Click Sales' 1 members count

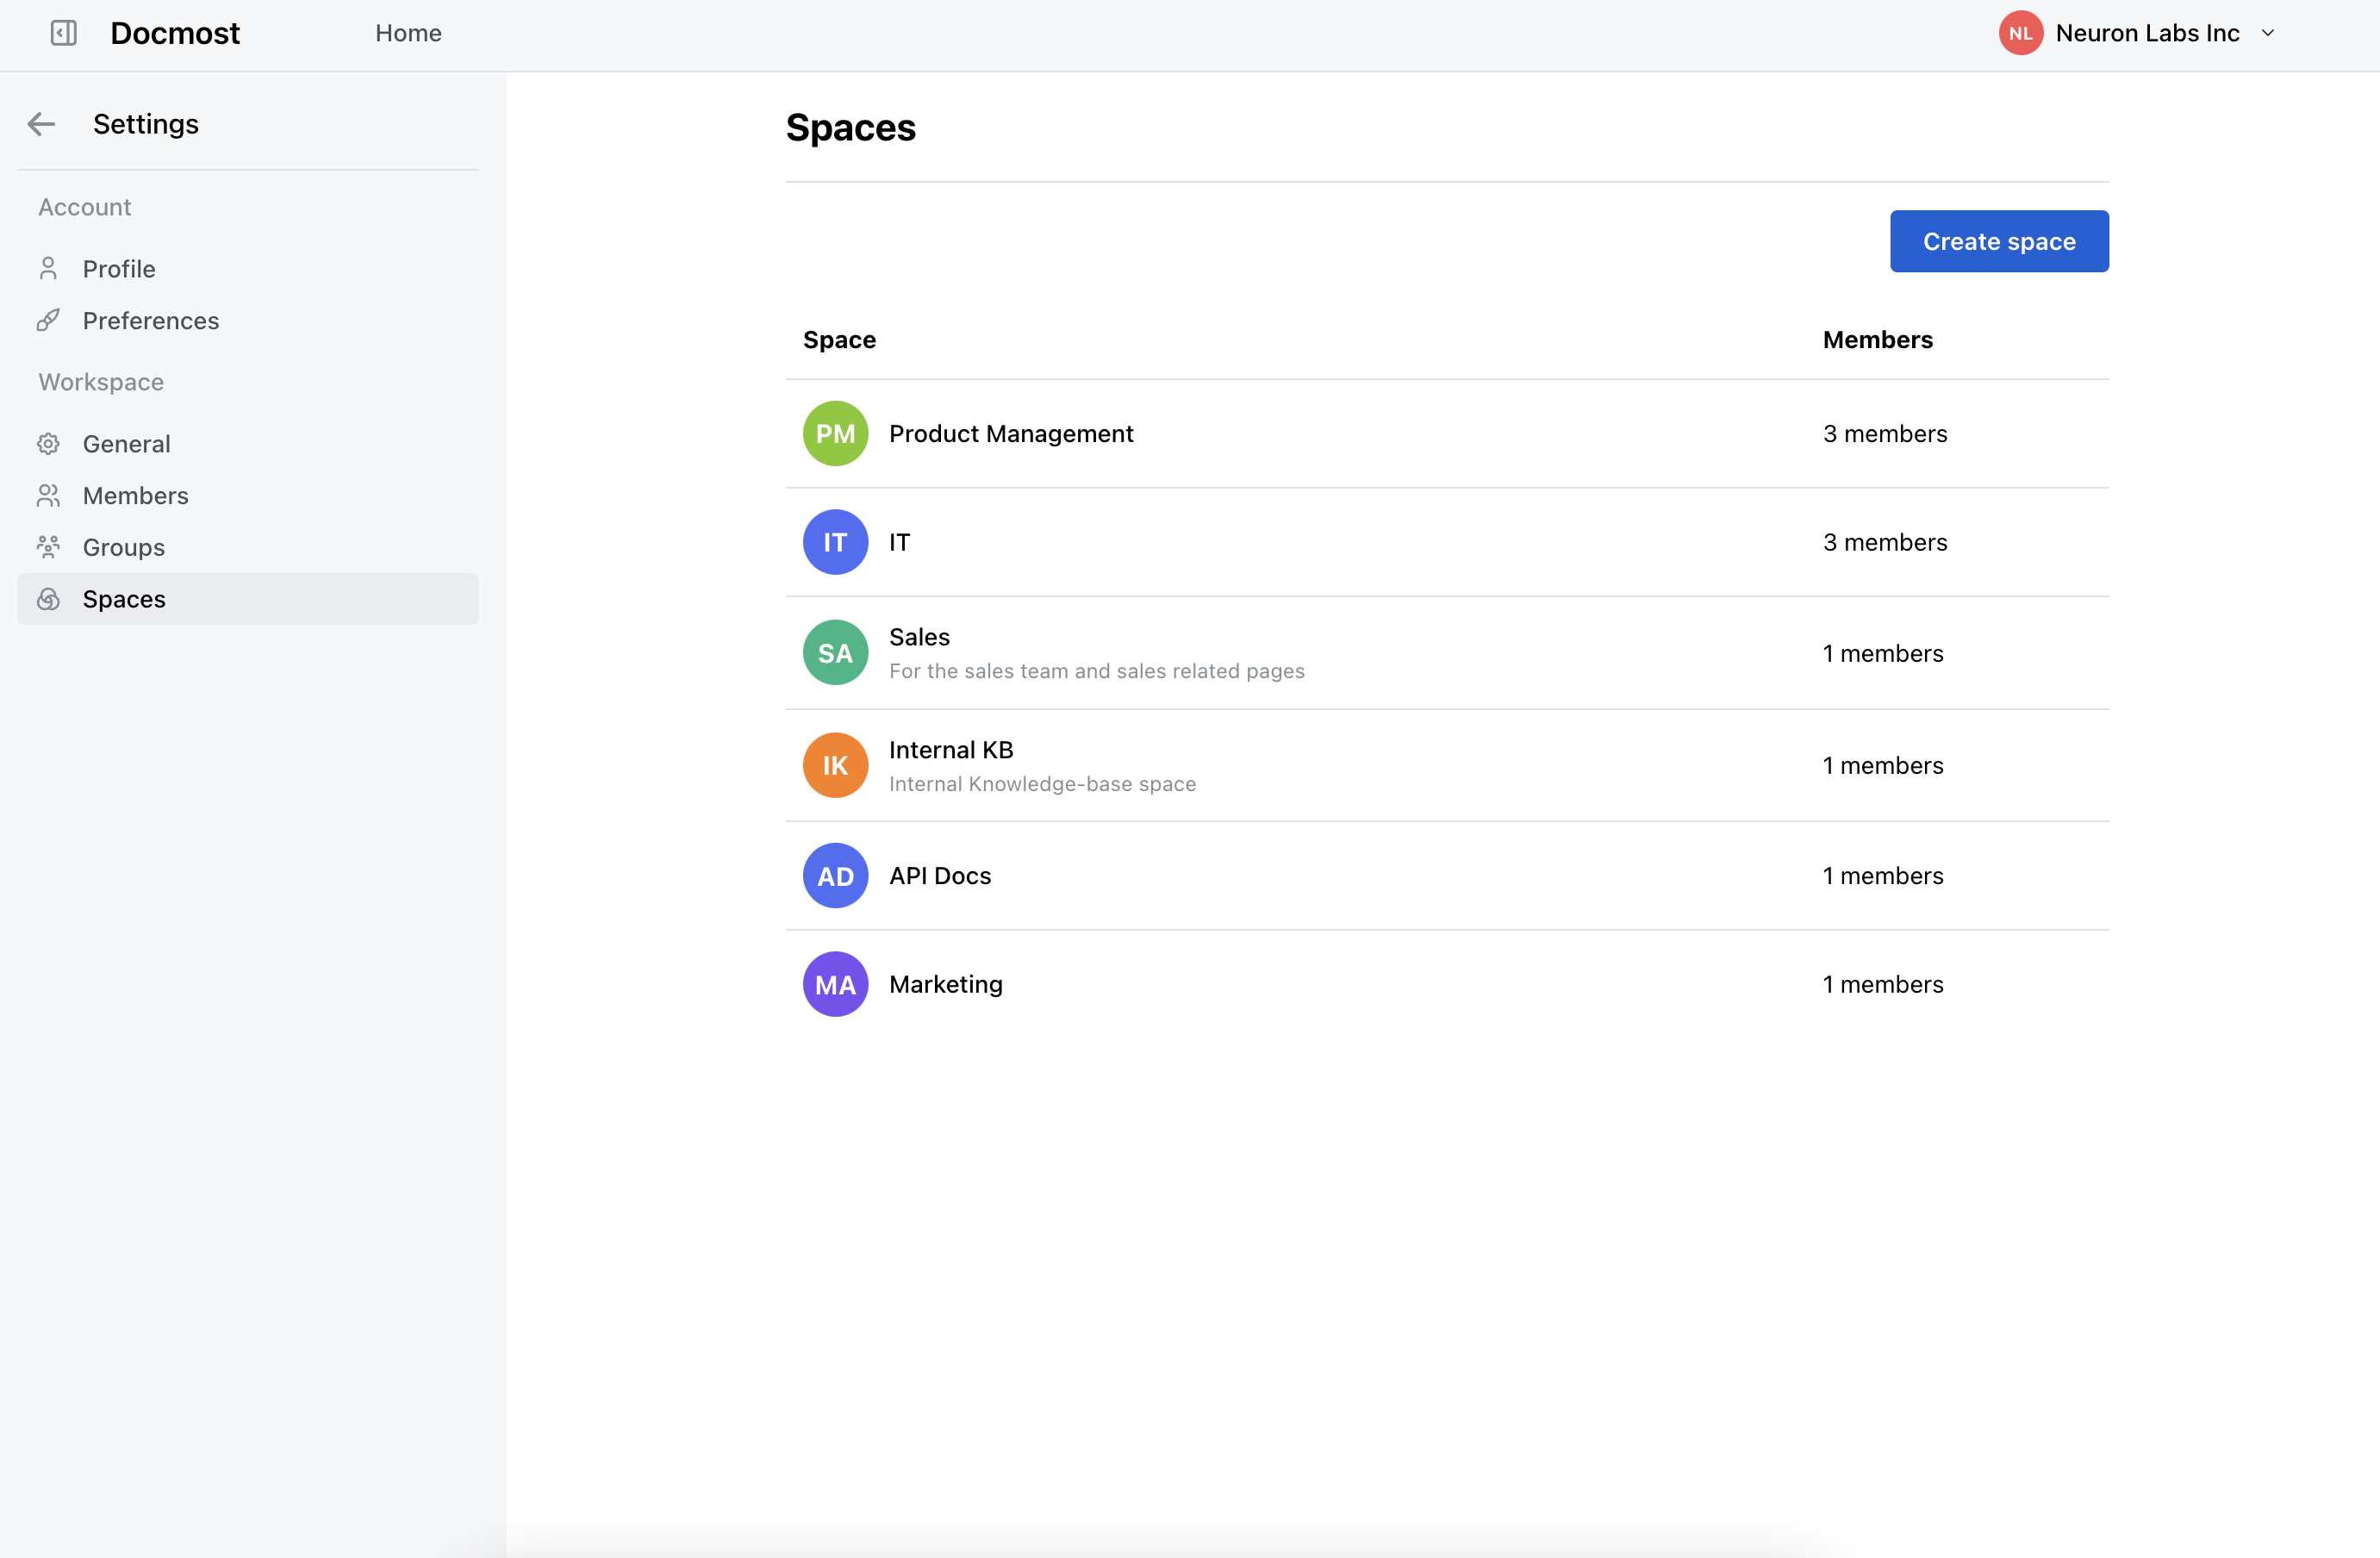tap(1882, 653)
